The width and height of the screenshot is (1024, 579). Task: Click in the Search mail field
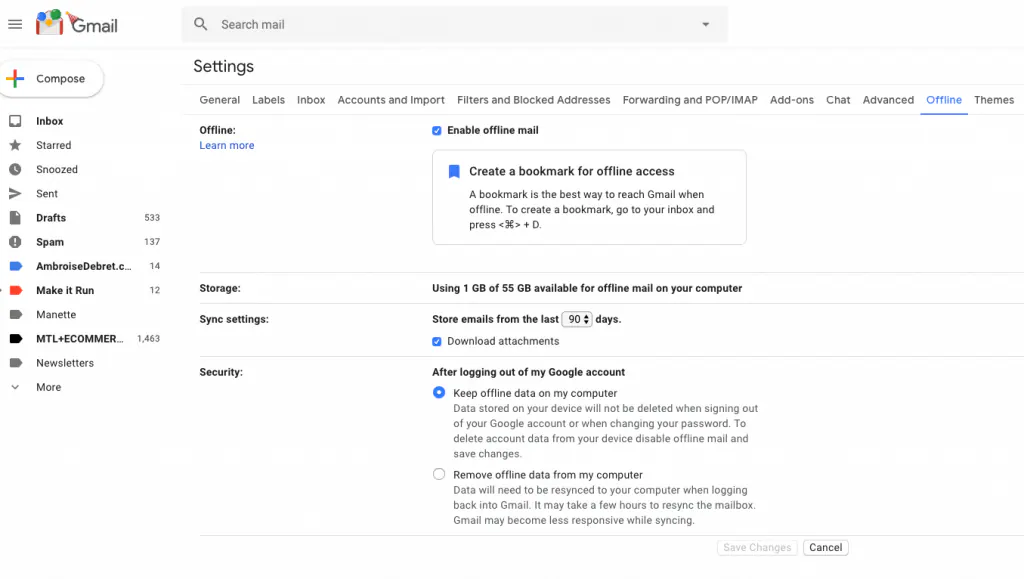tap(454, 24)
